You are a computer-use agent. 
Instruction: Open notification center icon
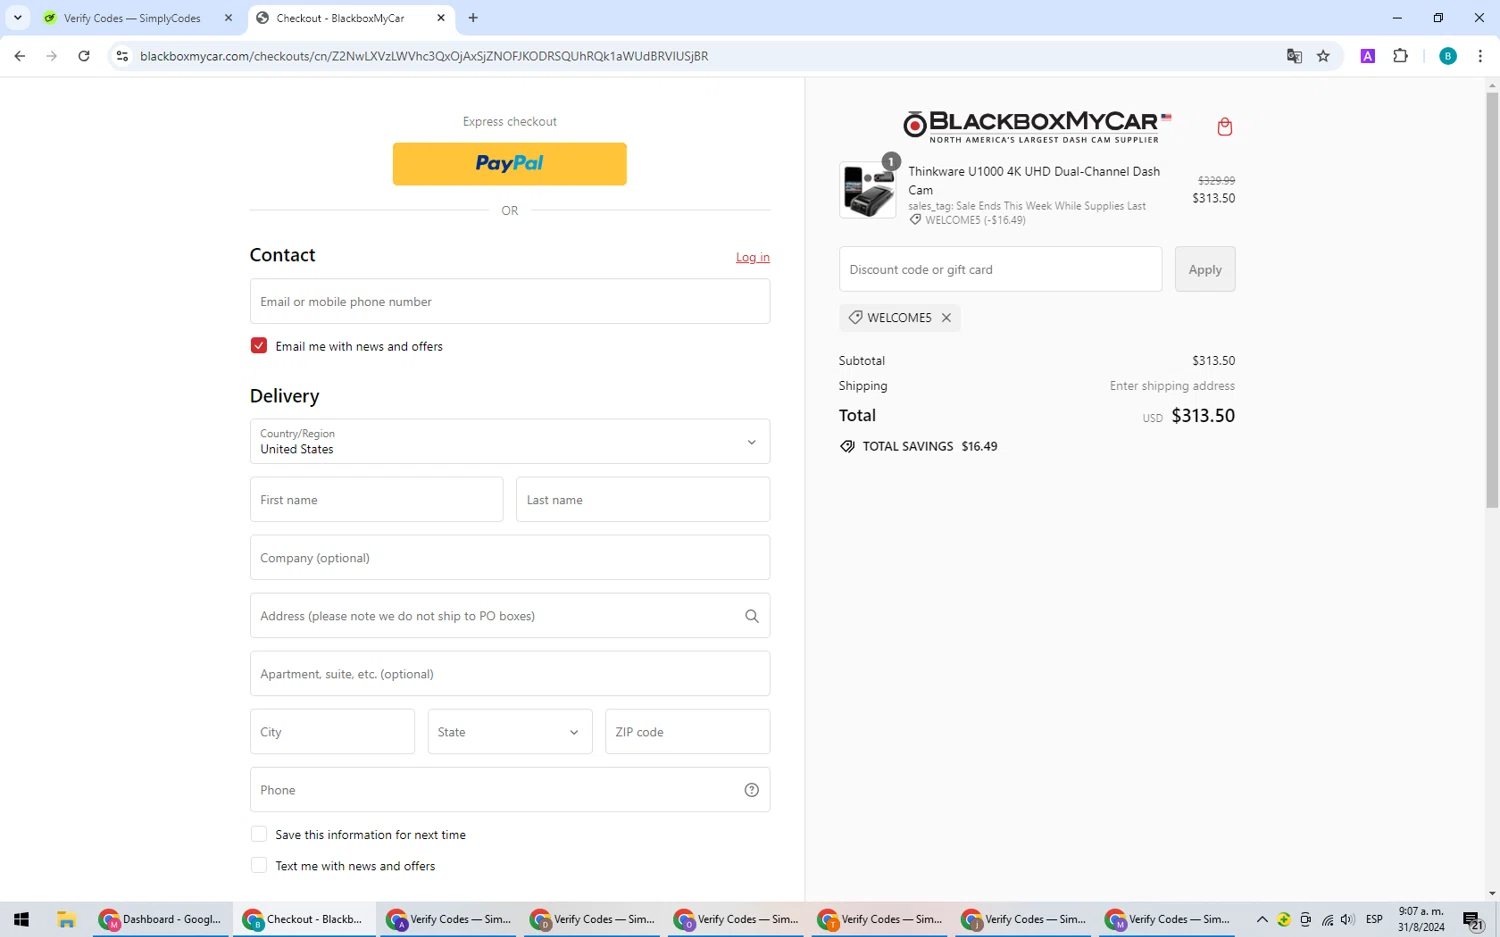(1473, 920)
